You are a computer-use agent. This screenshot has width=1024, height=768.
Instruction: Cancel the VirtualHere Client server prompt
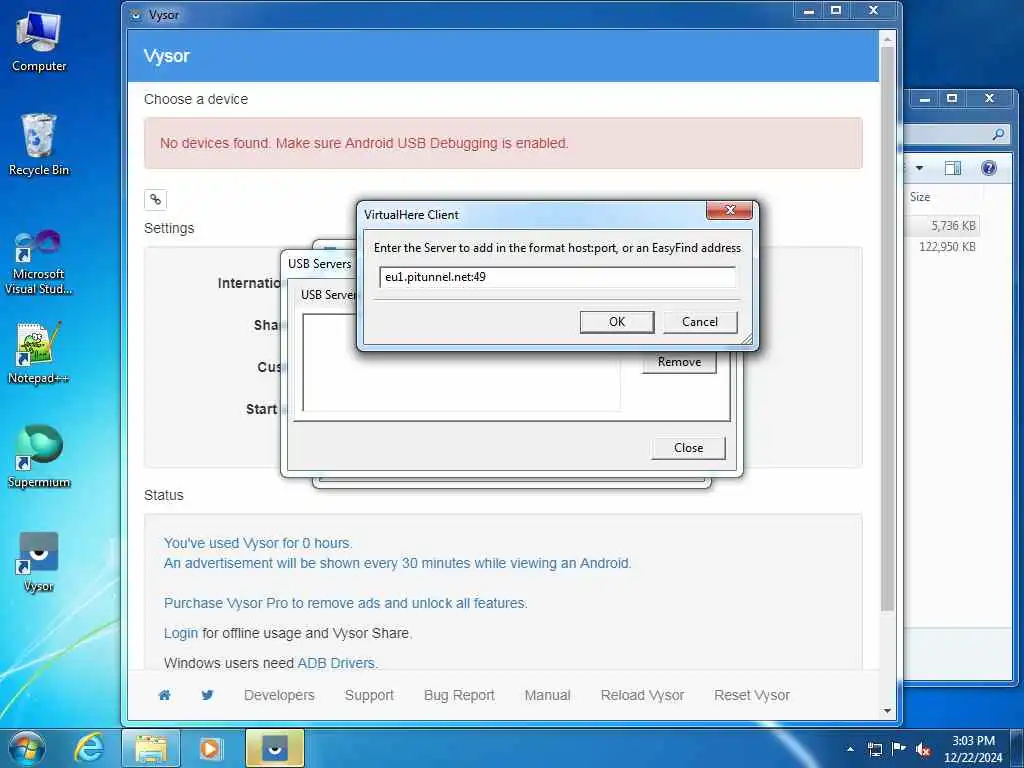[x=700, y=322]
